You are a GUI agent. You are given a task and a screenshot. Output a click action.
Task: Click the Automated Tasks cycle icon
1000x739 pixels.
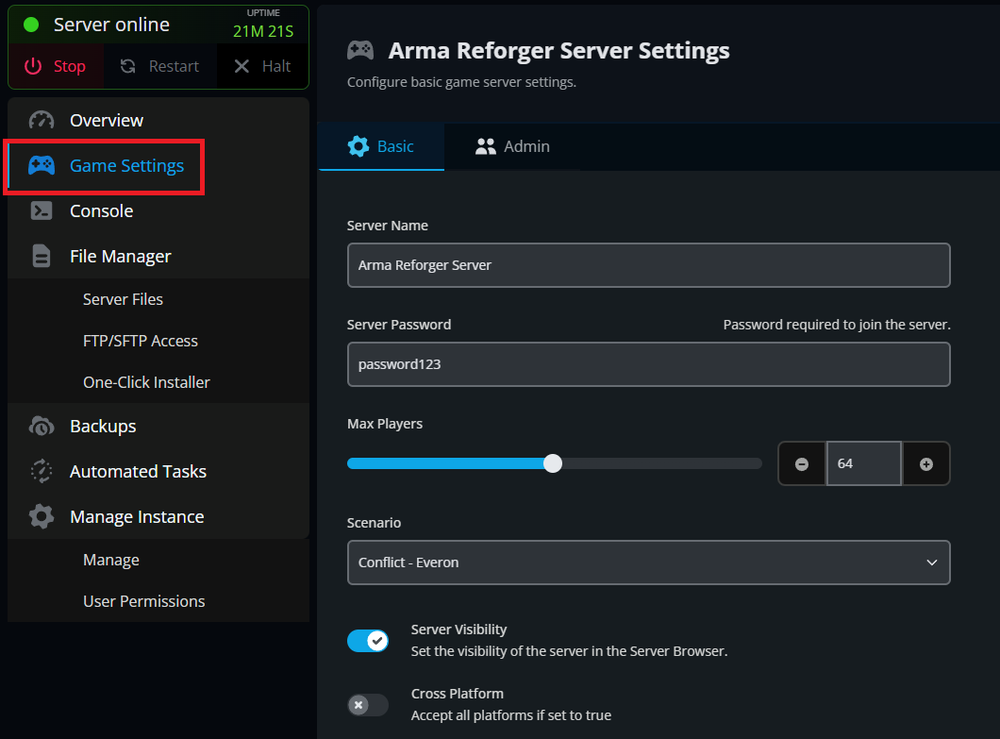(41, 471)
